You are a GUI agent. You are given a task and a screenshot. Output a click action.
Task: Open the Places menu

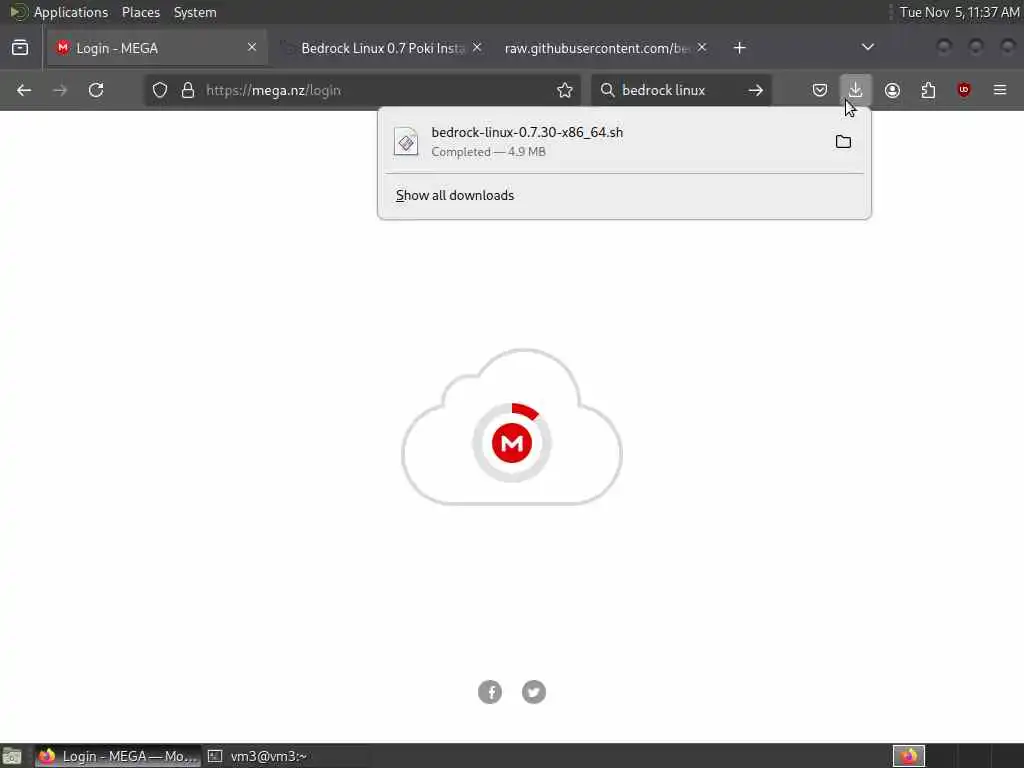[140, 12]
